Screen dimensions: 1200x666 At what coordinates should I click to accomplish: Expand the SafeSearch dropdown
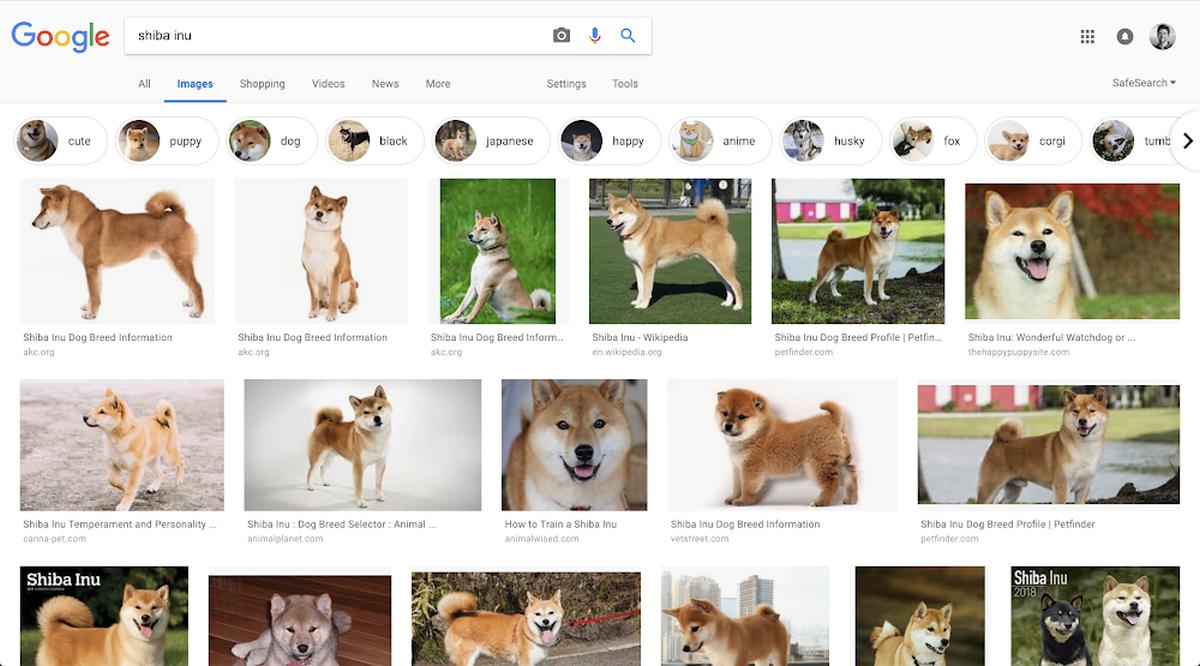coord(1143,83)
